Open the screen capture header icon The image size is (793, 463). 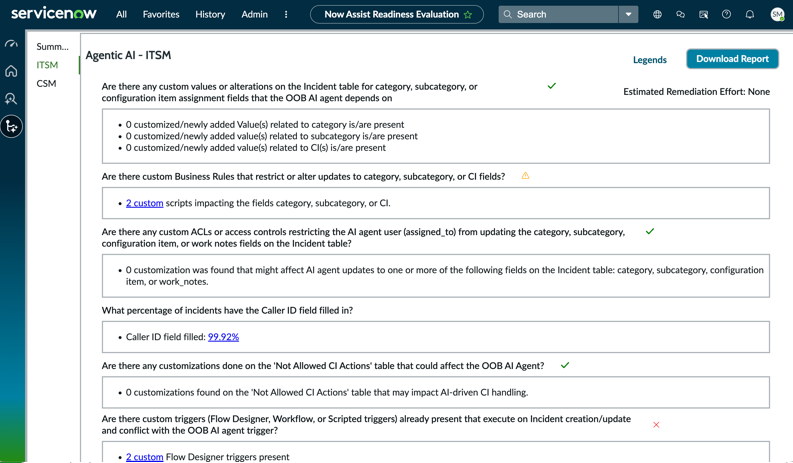click(703, 14)
